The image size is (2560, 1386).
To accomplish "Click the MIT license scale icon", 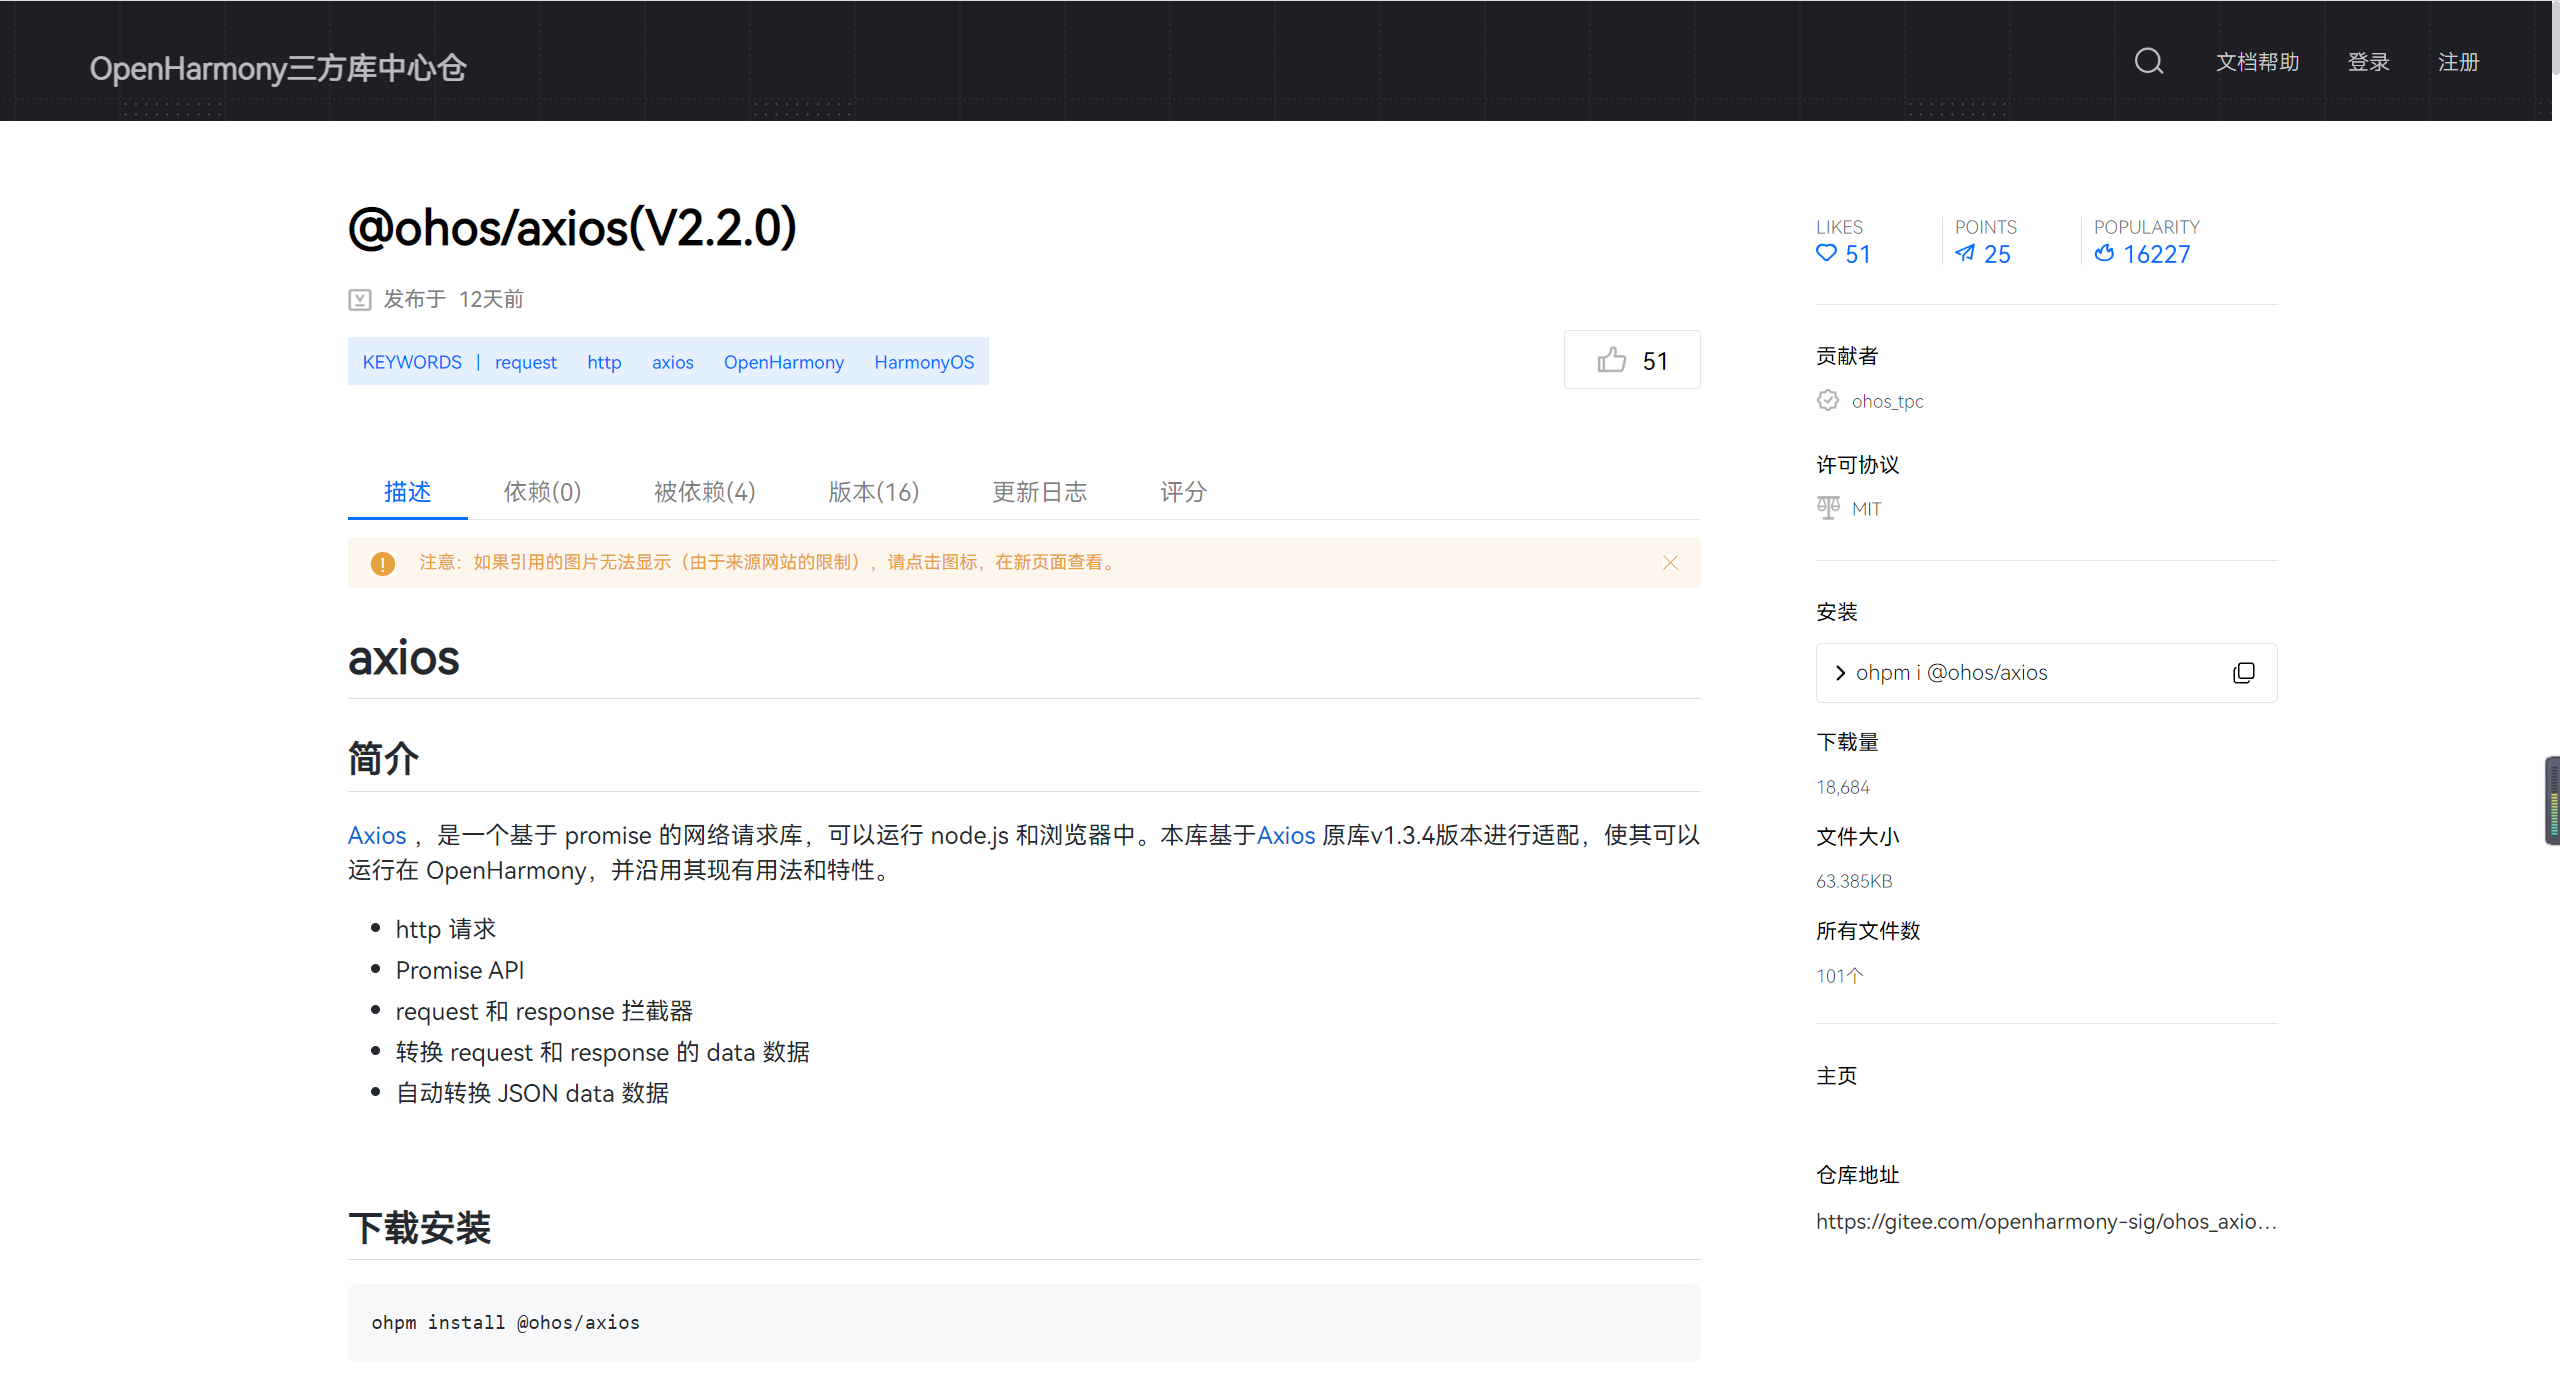I will pos(1828,508).
